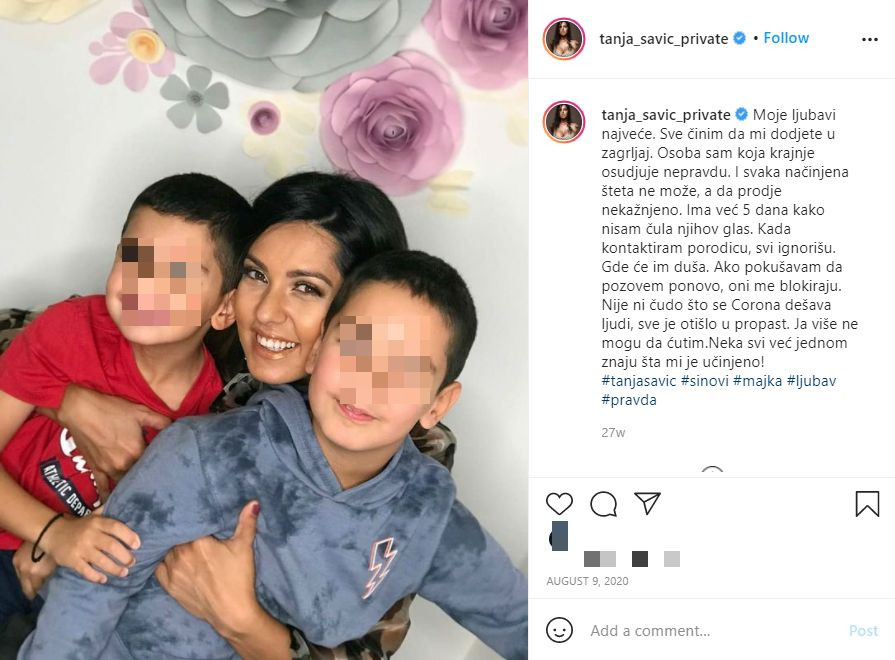Save the post with the bookmark icon
This screenshot has width=895, height=660.
pos(867,504)
